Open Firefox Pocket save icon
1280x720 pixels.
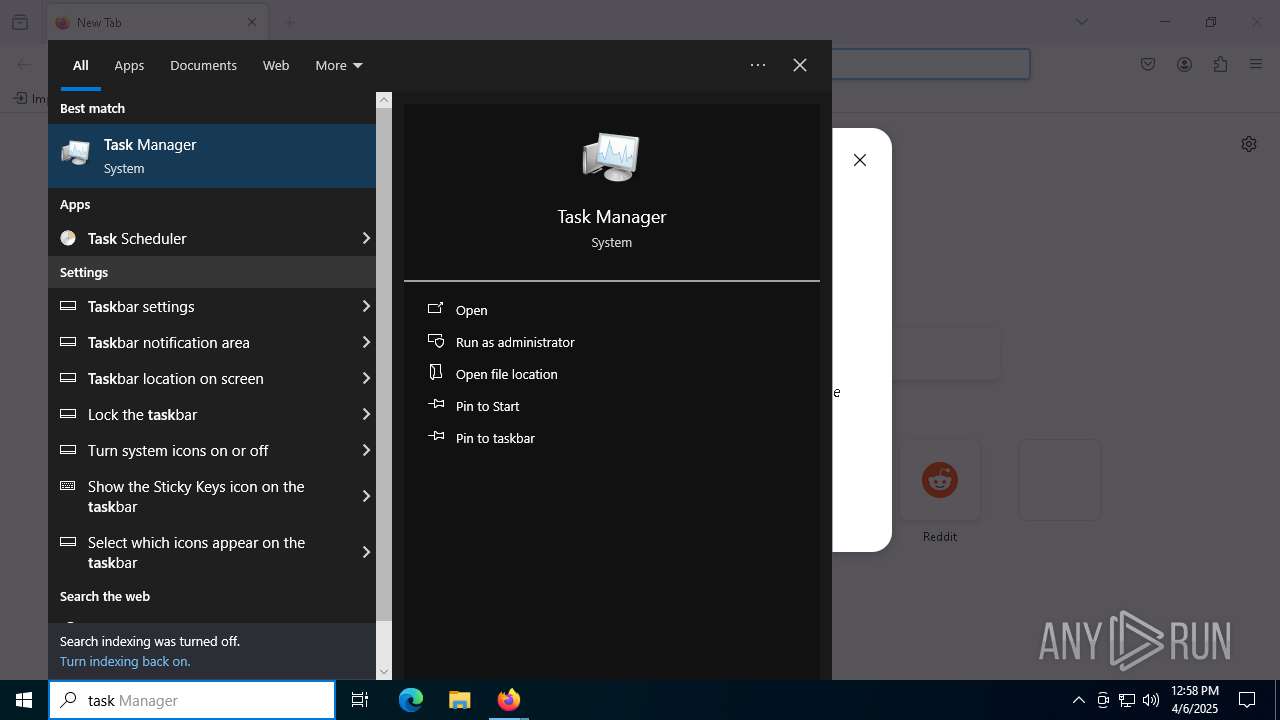(x=1148, y=65)
